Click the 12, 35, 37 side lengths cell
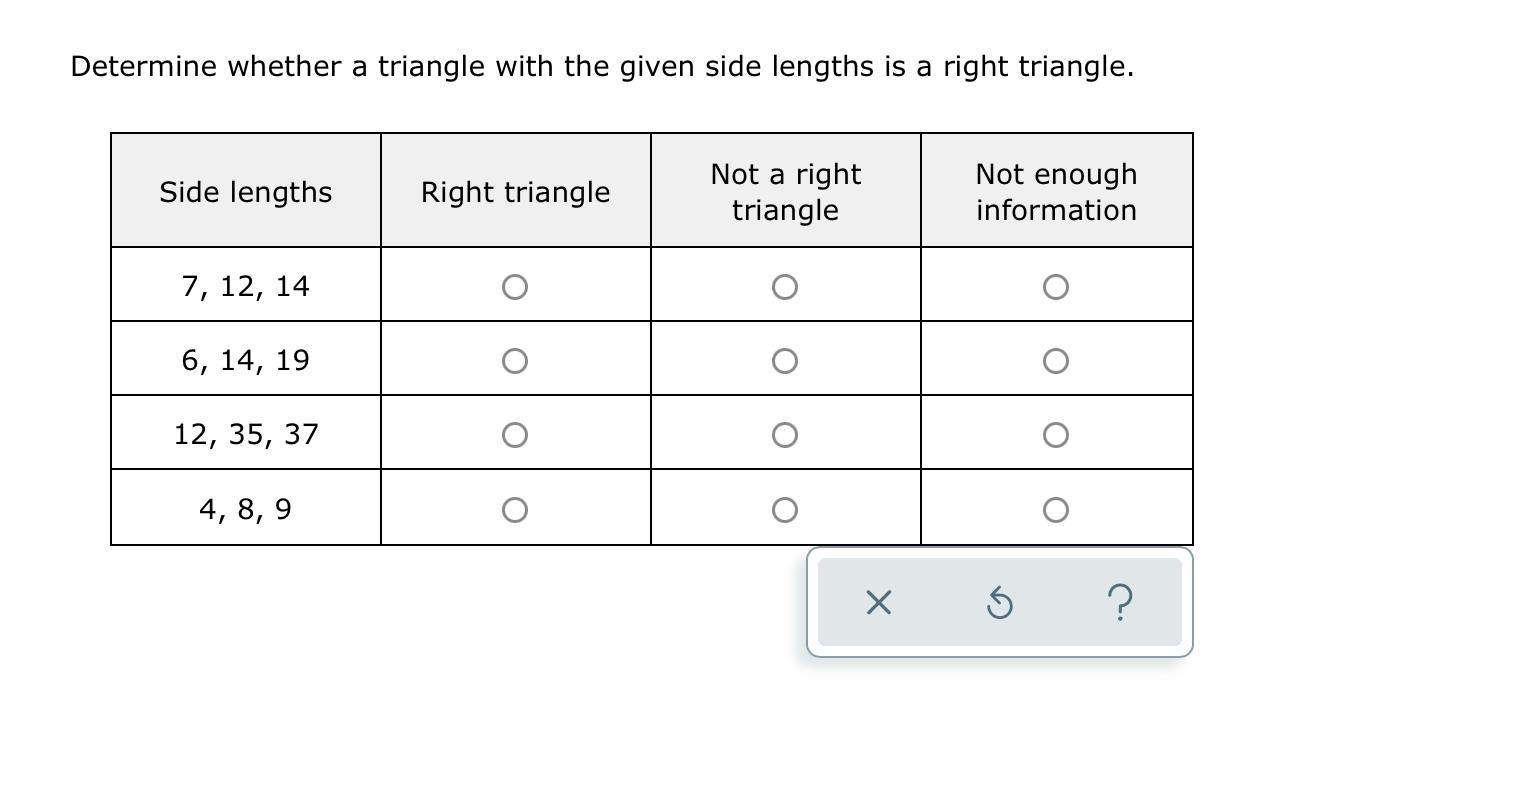Screen dimensions: 1535x791 (246, 434)
